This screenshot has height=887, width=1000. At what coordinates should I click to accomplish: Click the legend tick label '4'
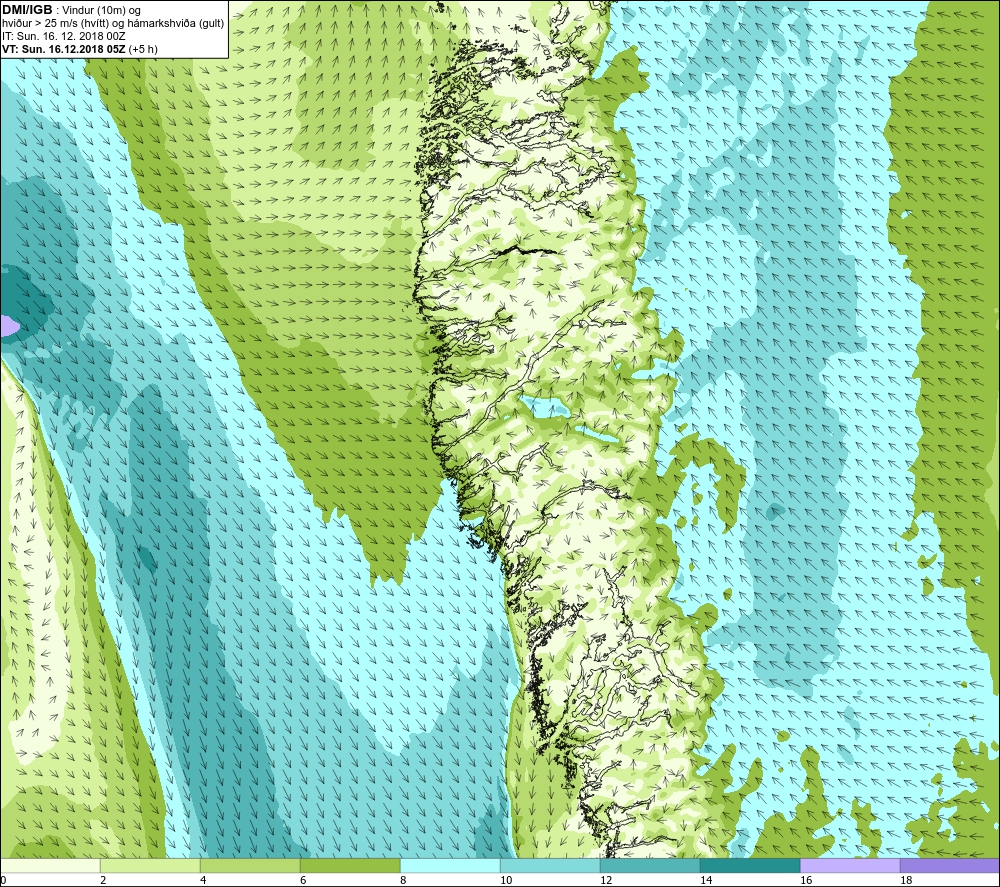(203, 880)
